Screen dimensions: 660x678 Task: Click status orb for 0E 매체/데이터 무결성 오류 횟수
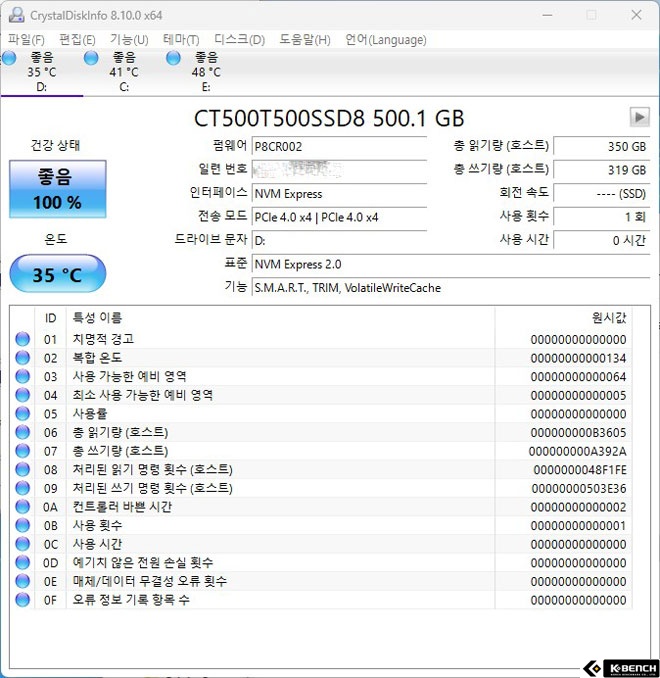[x=22, y=581]
